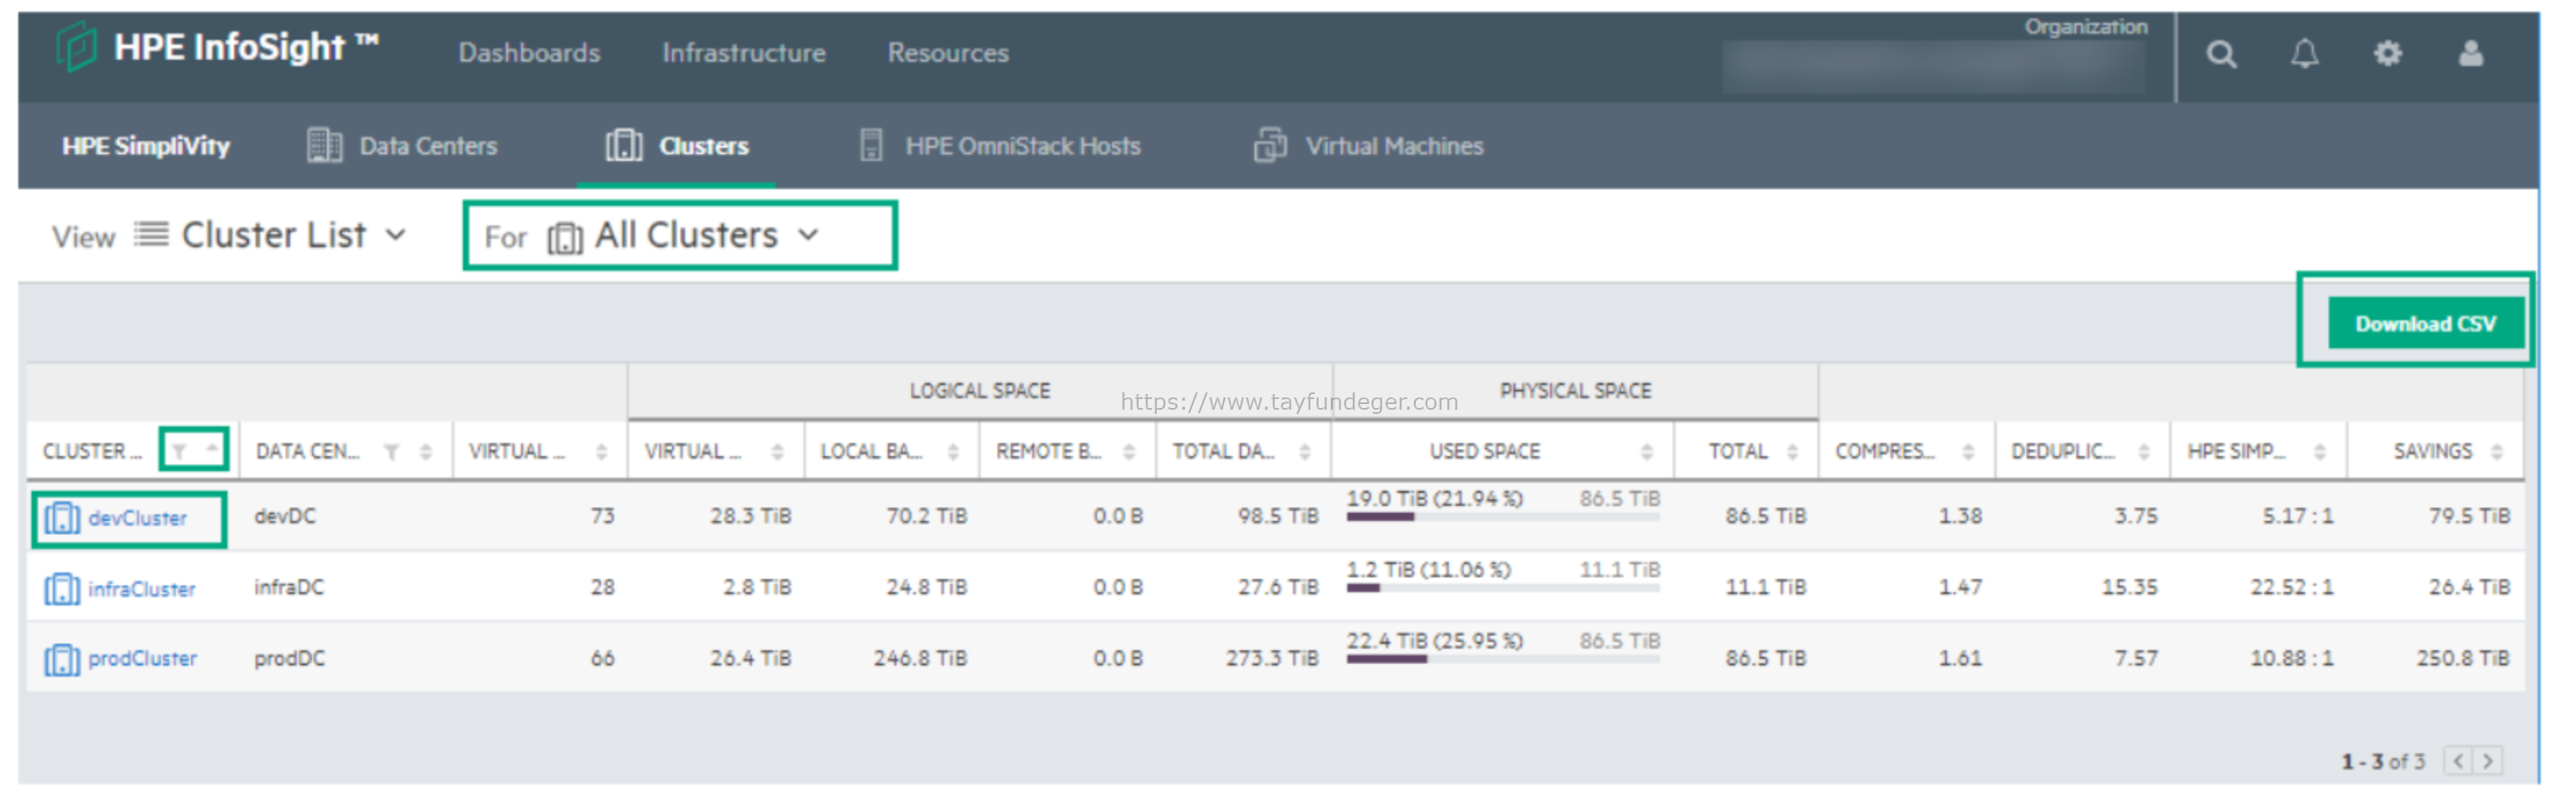This screenshot has height=803, width=2576.
Task: Expand the For All Clusters dropdown
Action: coord(808,236)
